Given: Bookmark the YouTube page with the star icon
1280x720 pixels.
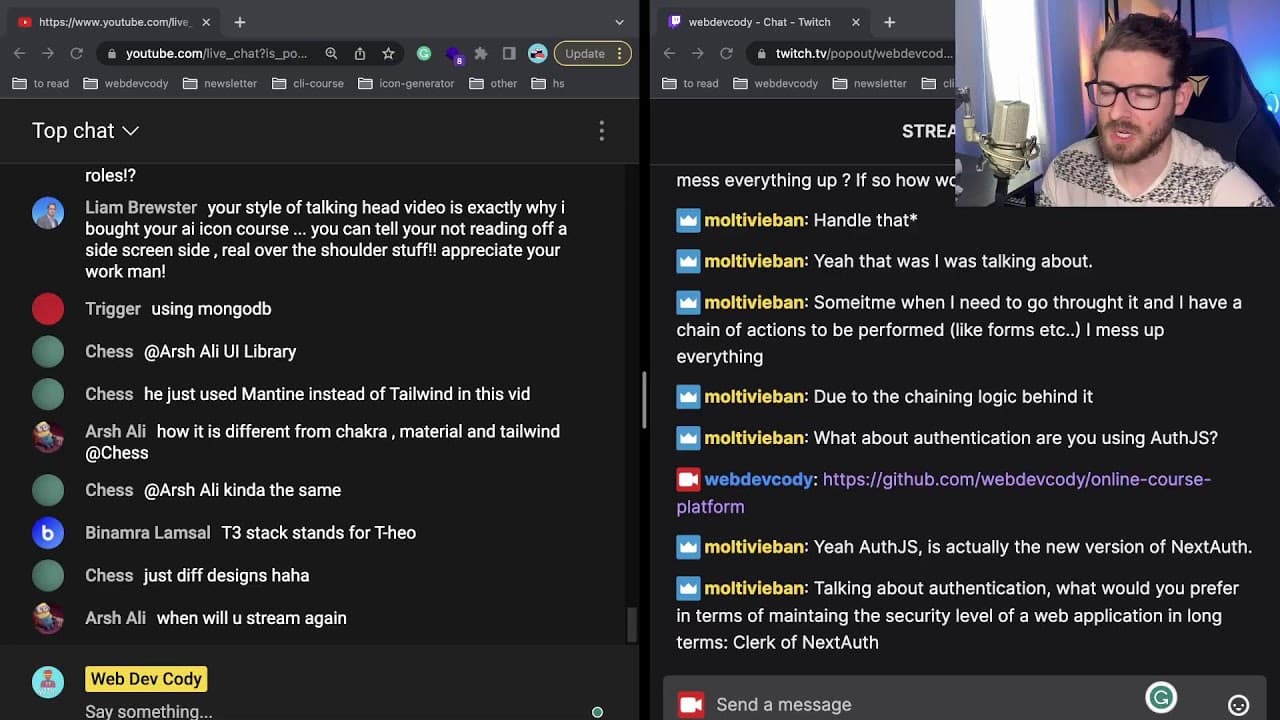Looking at the screenshot, I should pos(388,54).
